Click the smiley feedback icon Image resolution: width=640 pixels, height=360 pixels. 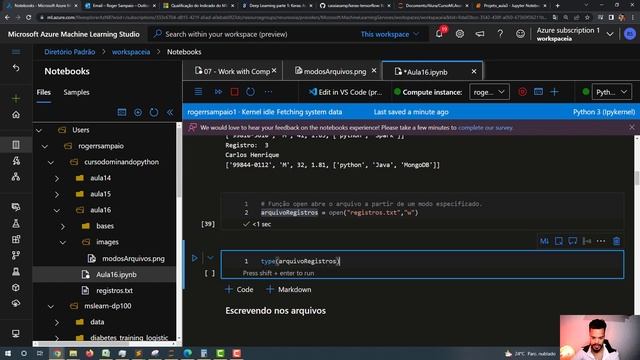[x=520, y=34]
